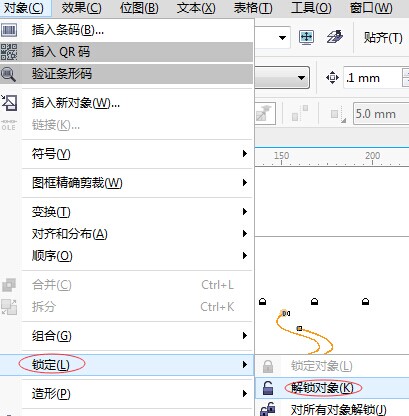Click the nudge offset crosshair icon
The height and width of the screenshot is (416, 409).
(332, 78)
